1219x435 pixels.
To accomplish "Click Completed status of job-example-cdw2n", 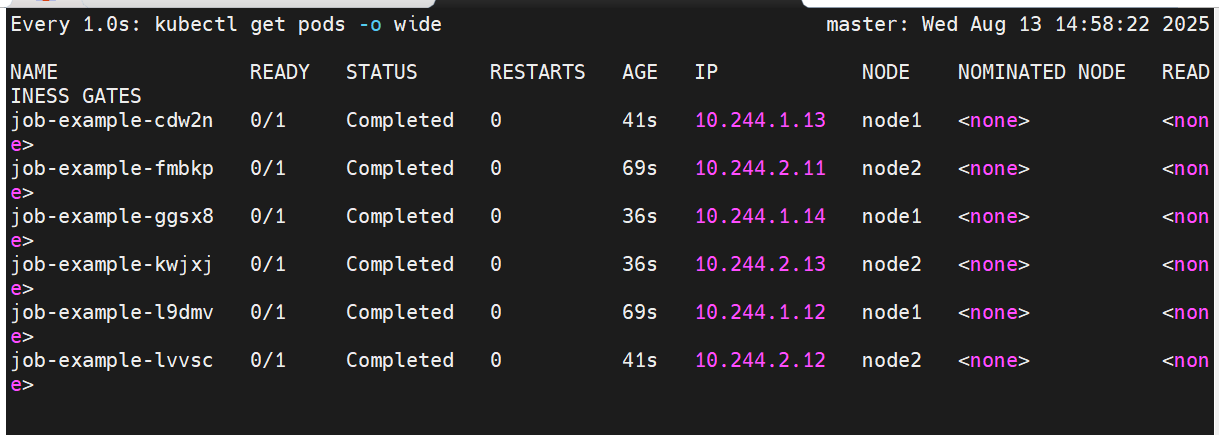I will pos(400,121).
